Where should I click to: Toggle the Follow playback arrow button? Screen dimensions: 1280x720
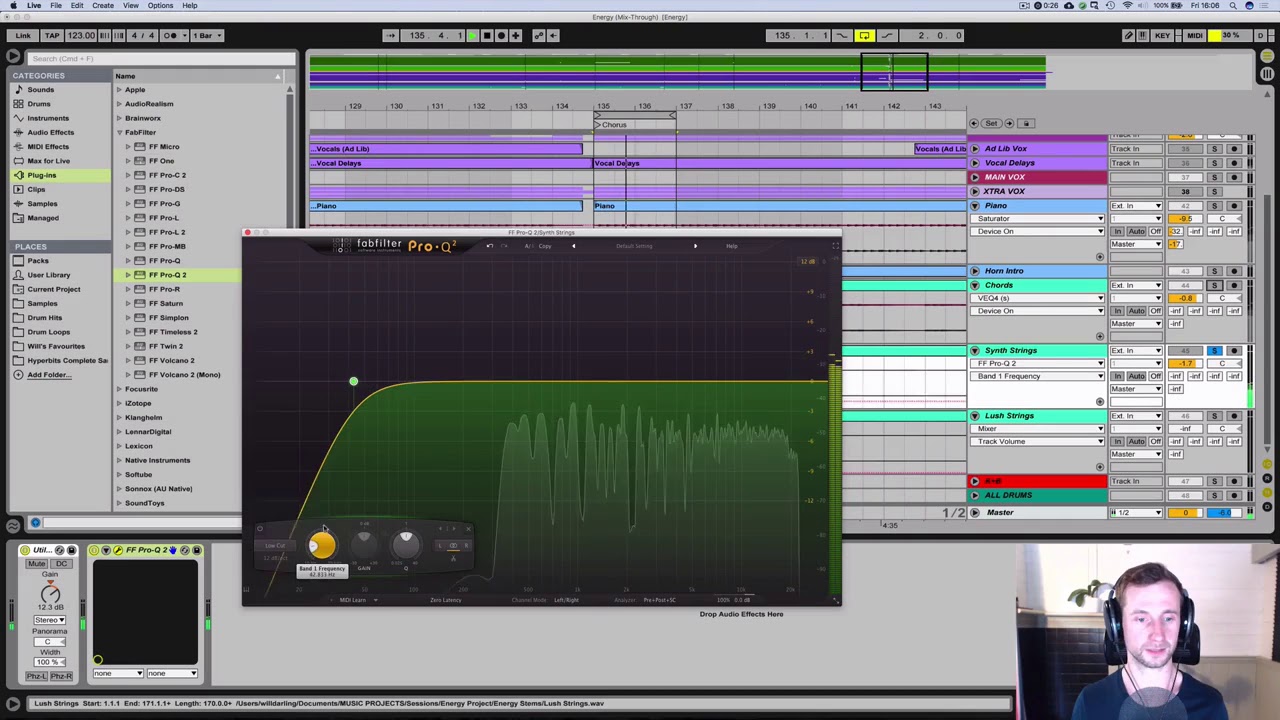point(391,35)
